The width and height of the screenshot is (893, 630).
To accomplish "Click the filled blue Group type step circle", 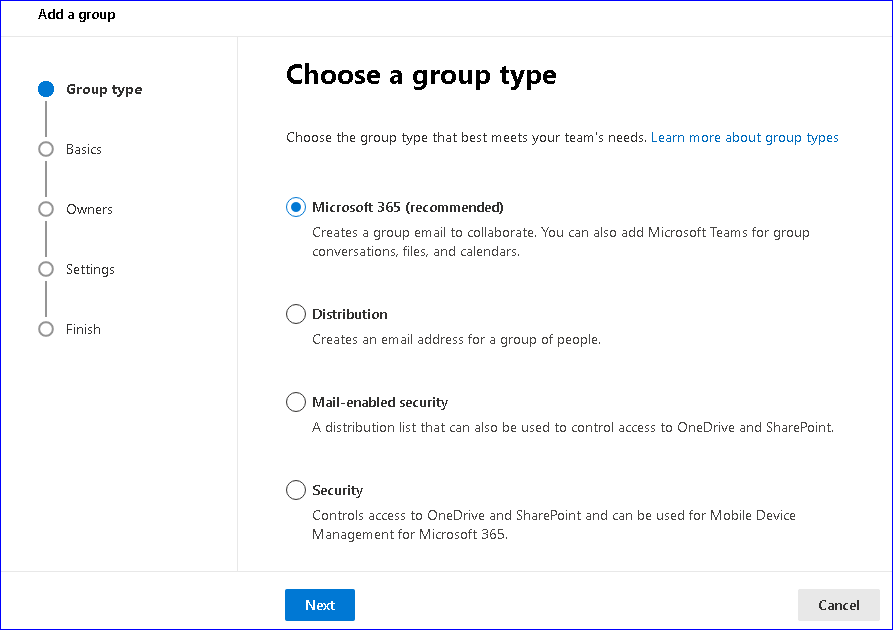I will [x=46, y=89].
